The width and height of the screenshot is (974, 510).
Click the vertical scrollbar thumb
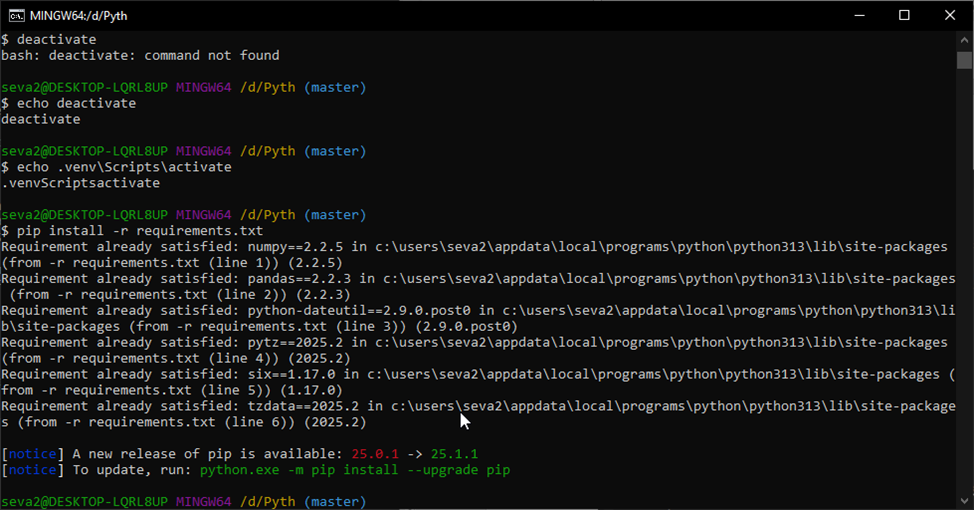(x=965, y=59)
